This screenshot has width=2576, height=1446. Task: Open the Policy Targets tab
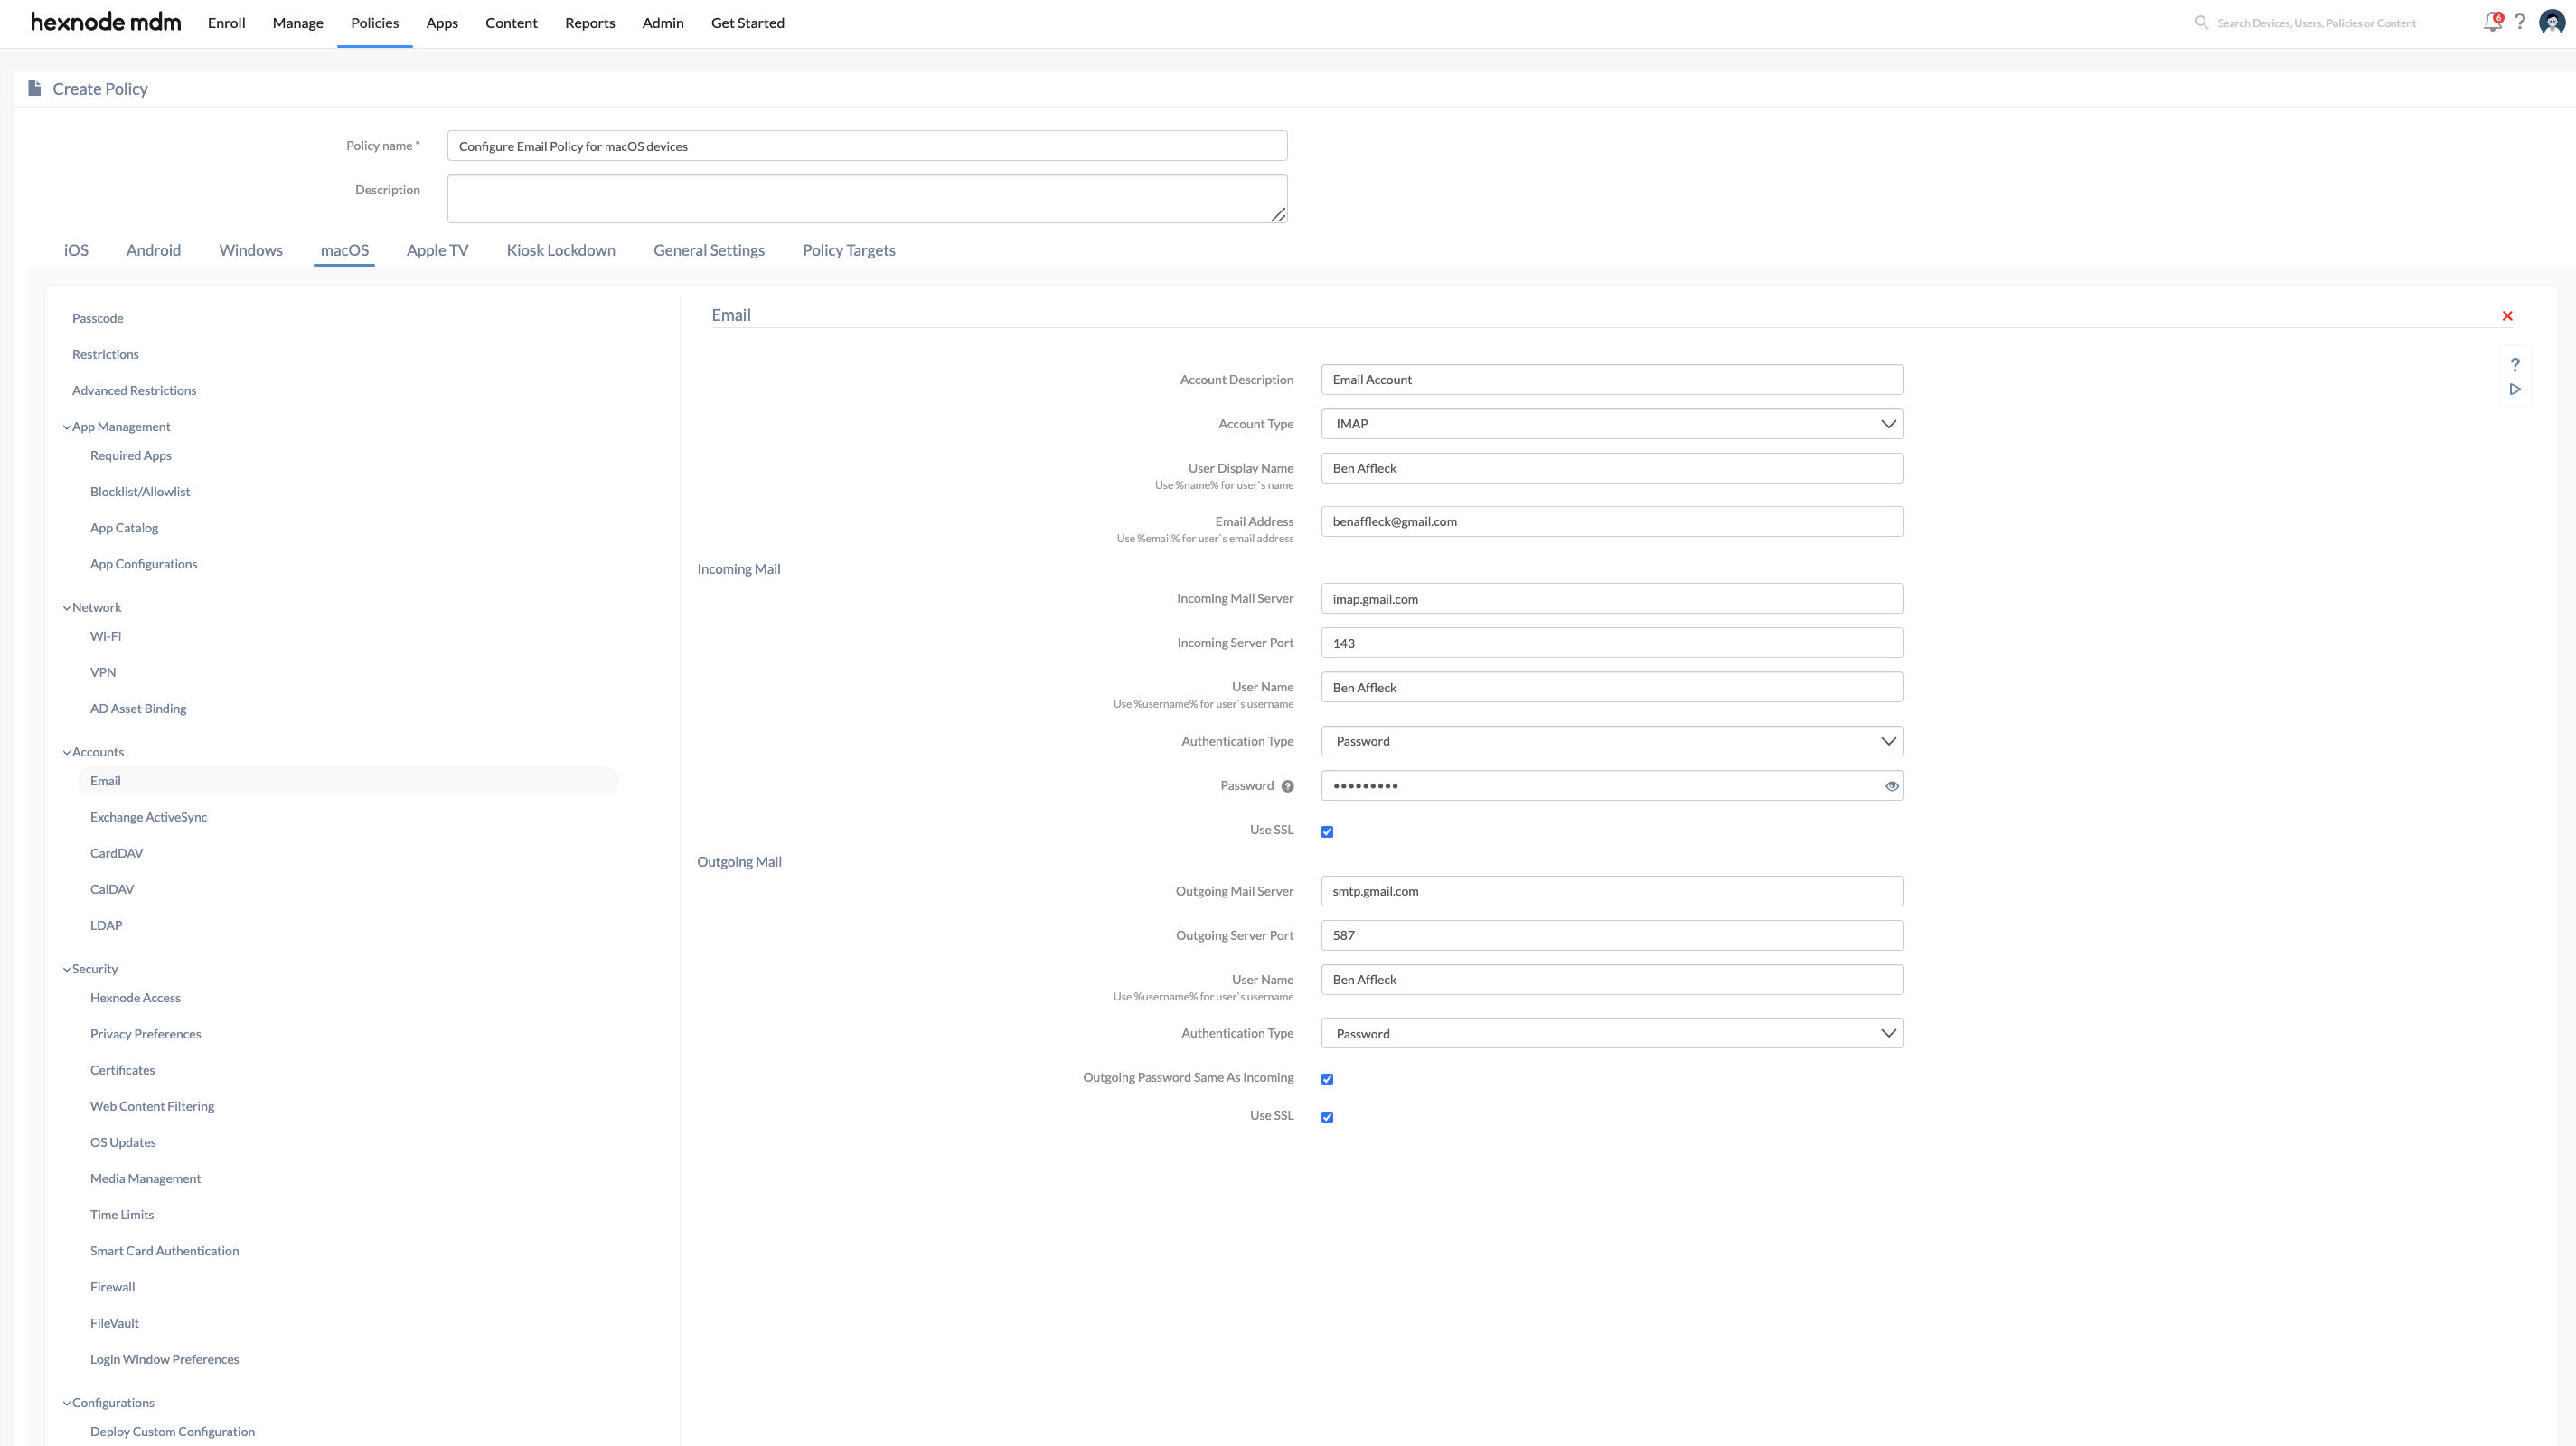click(x=849, y=250)
